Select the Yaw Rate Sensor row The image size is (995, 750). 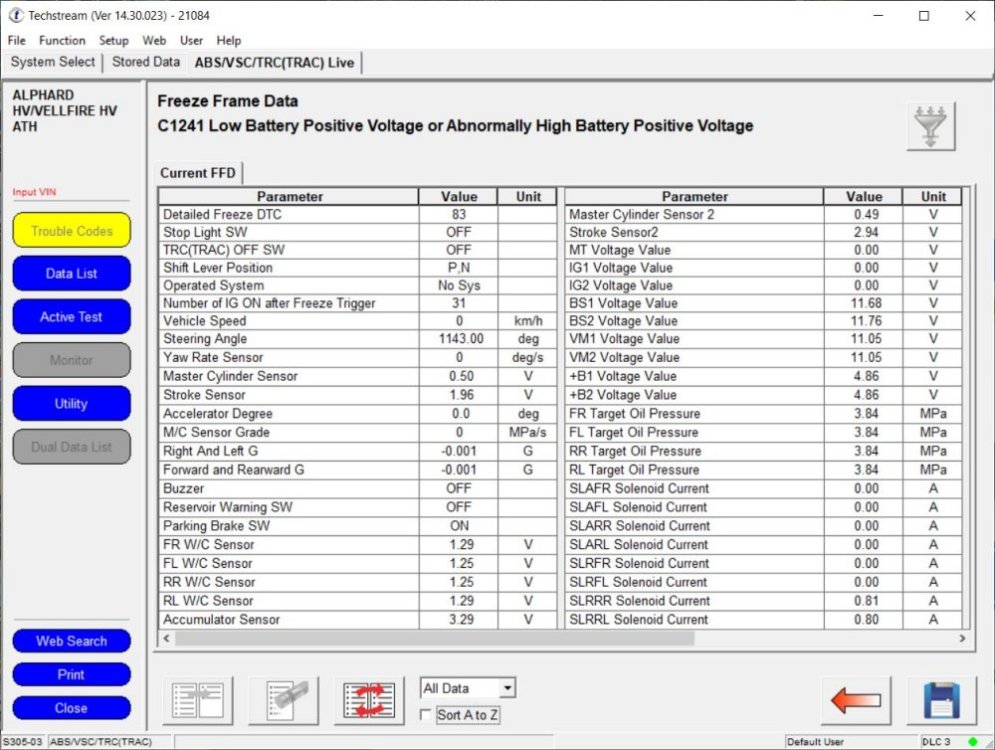coord(357,357)
